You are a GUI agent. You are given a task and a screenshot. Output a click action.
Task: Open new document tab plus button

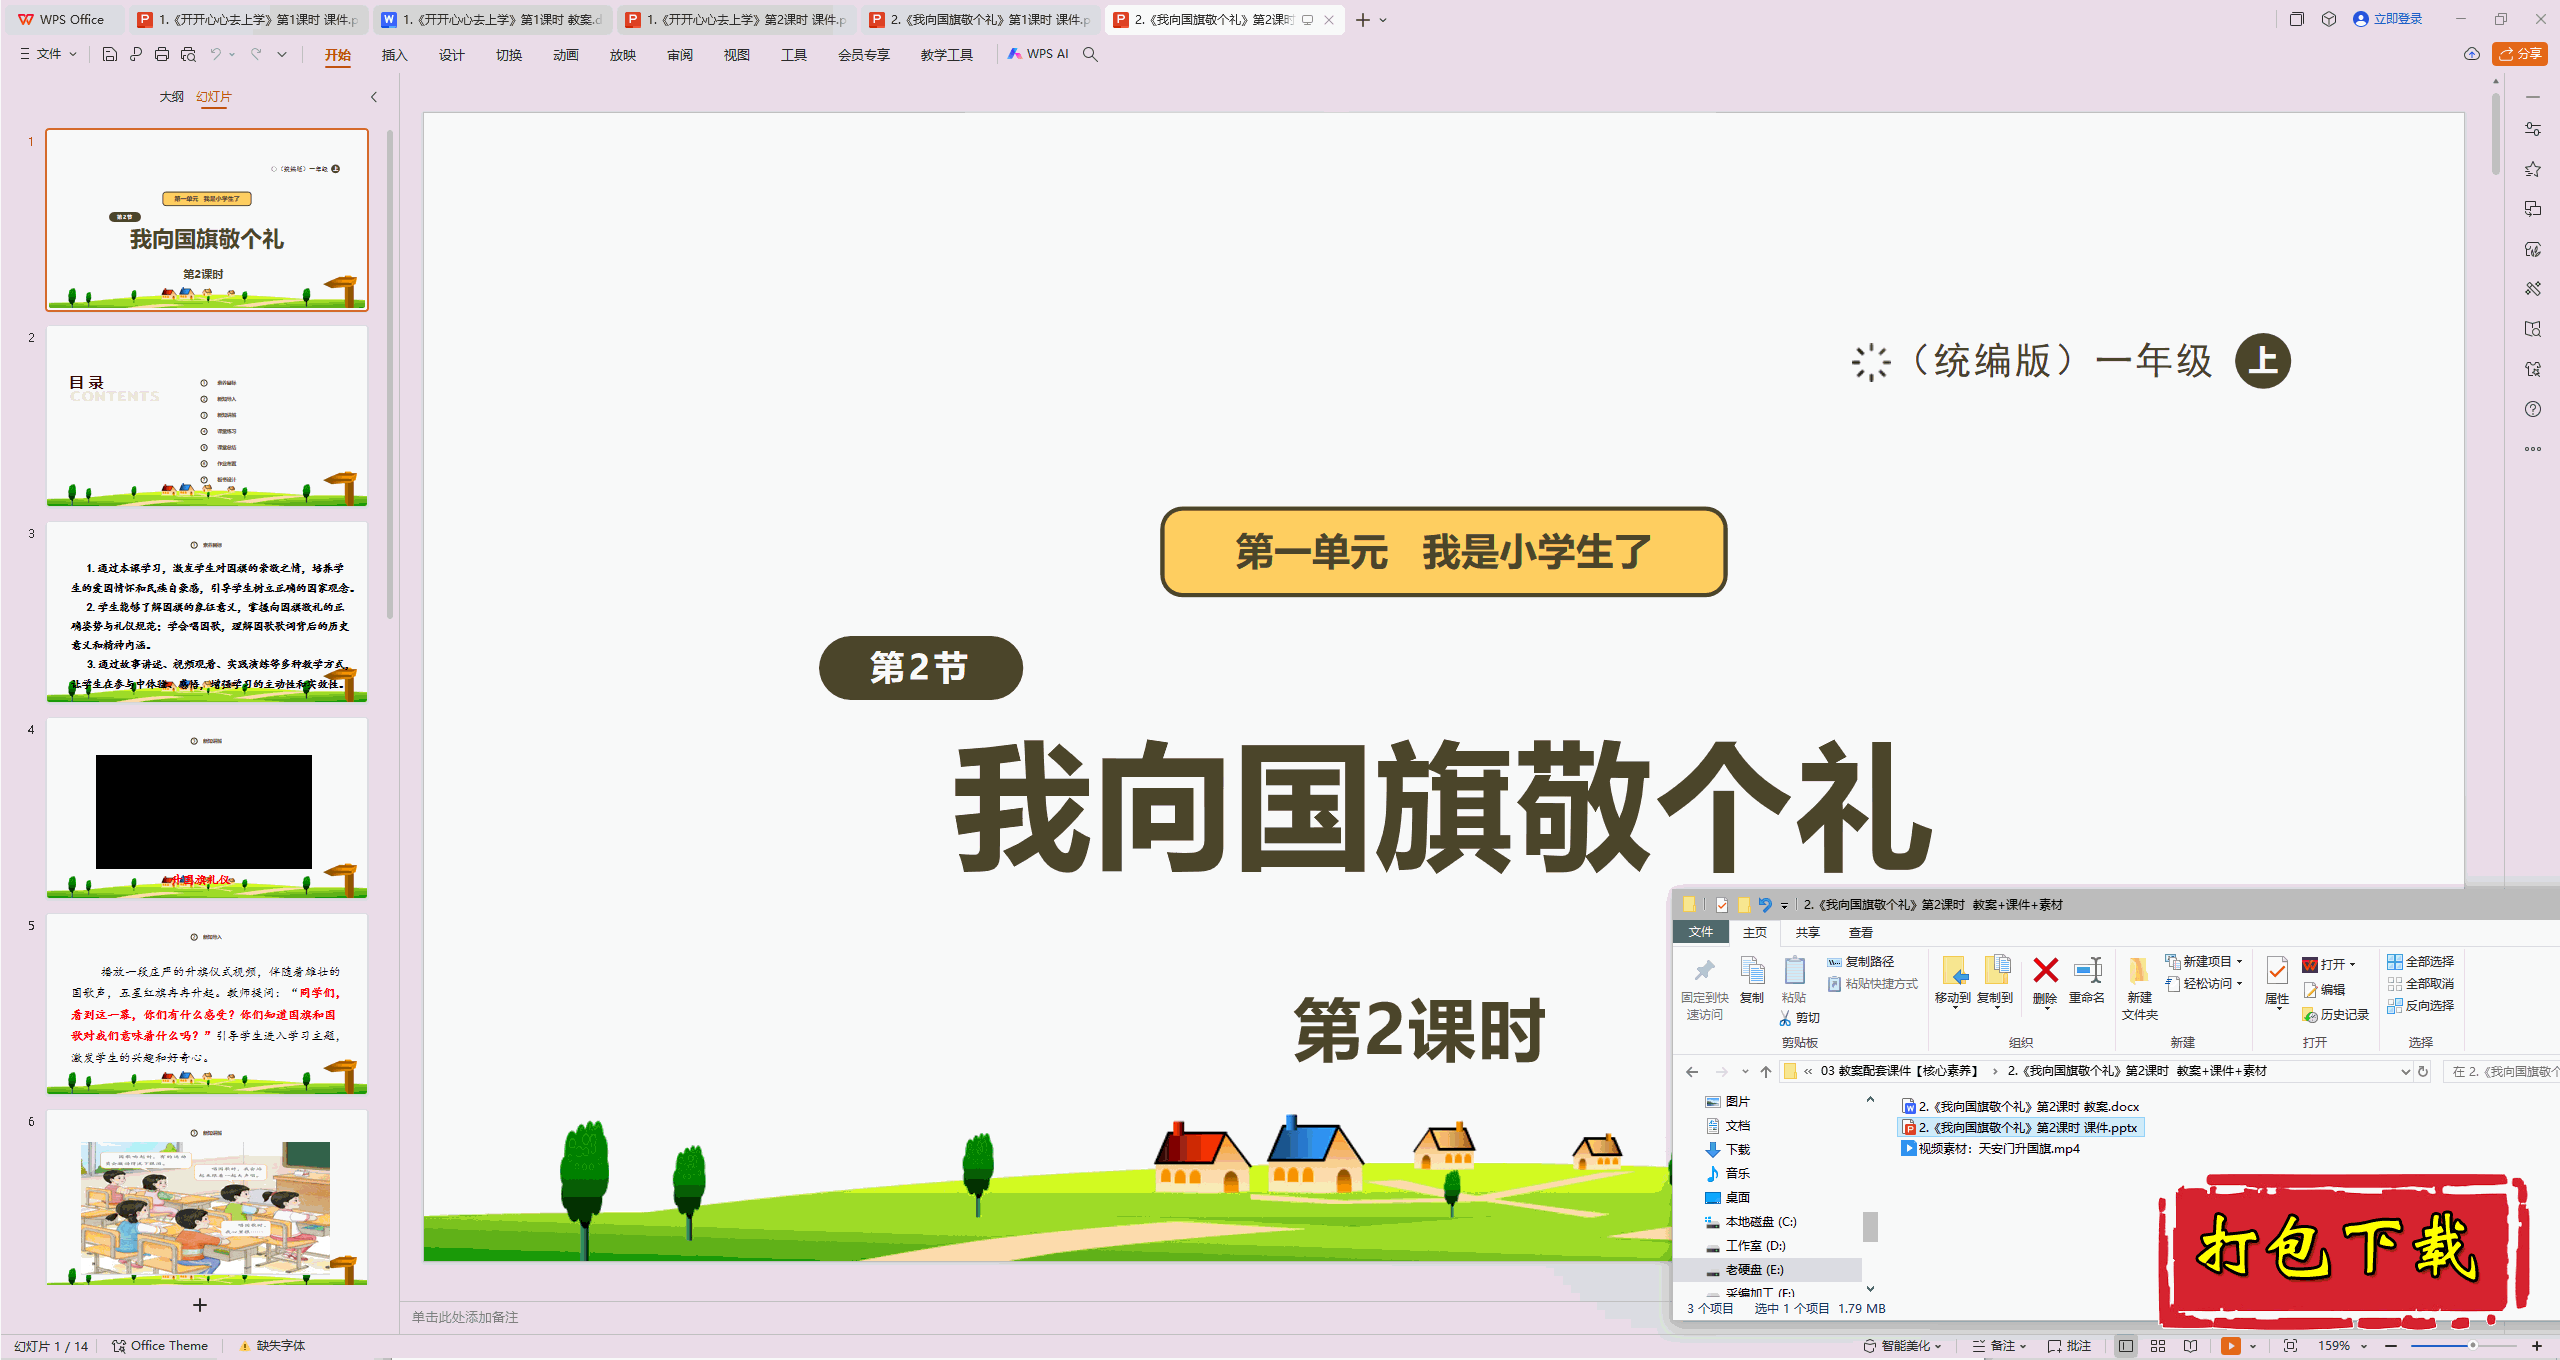(x=1362, y=20)
